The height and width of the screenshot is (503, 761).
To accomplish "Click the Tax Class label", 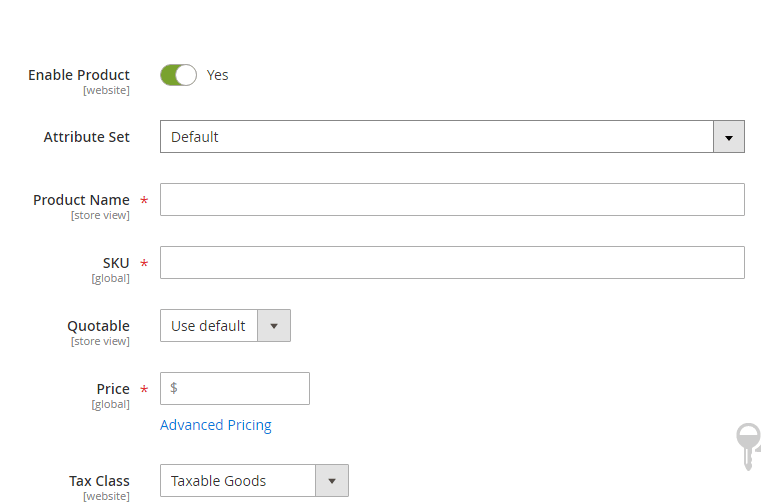I will (x=99, y=481).
